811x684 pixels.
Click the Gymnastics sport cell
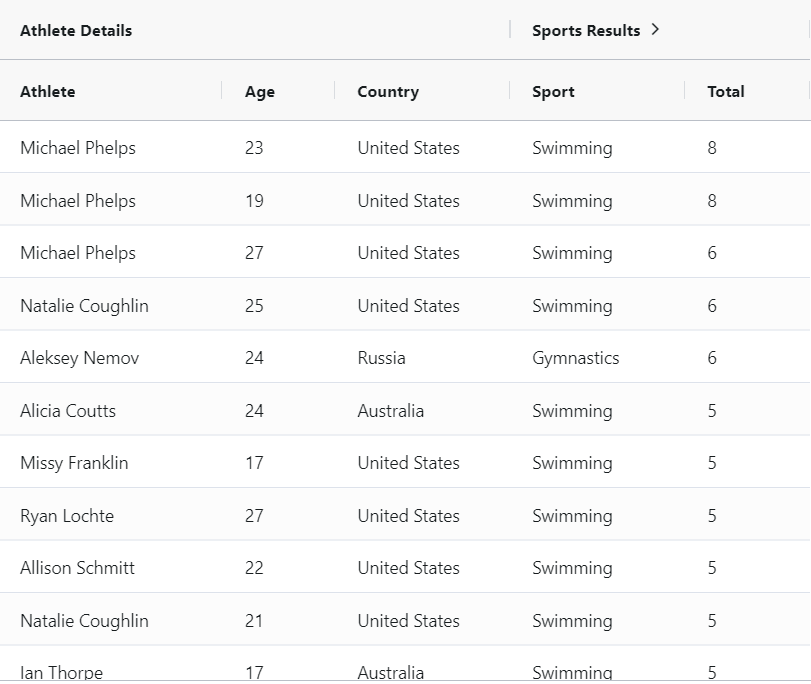pos(575,358)
